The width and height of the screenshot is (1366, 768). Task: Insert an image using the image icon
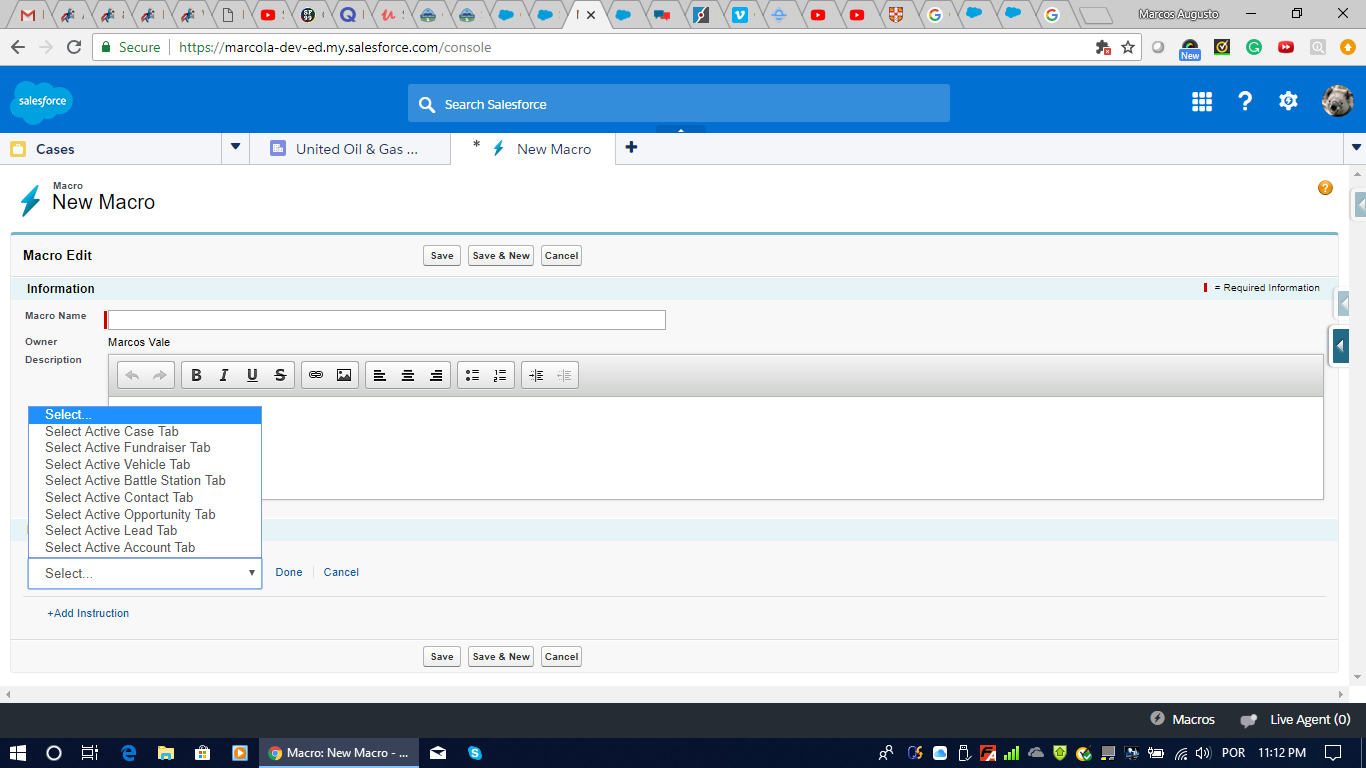pyautogui.click(x=344, y=375)
